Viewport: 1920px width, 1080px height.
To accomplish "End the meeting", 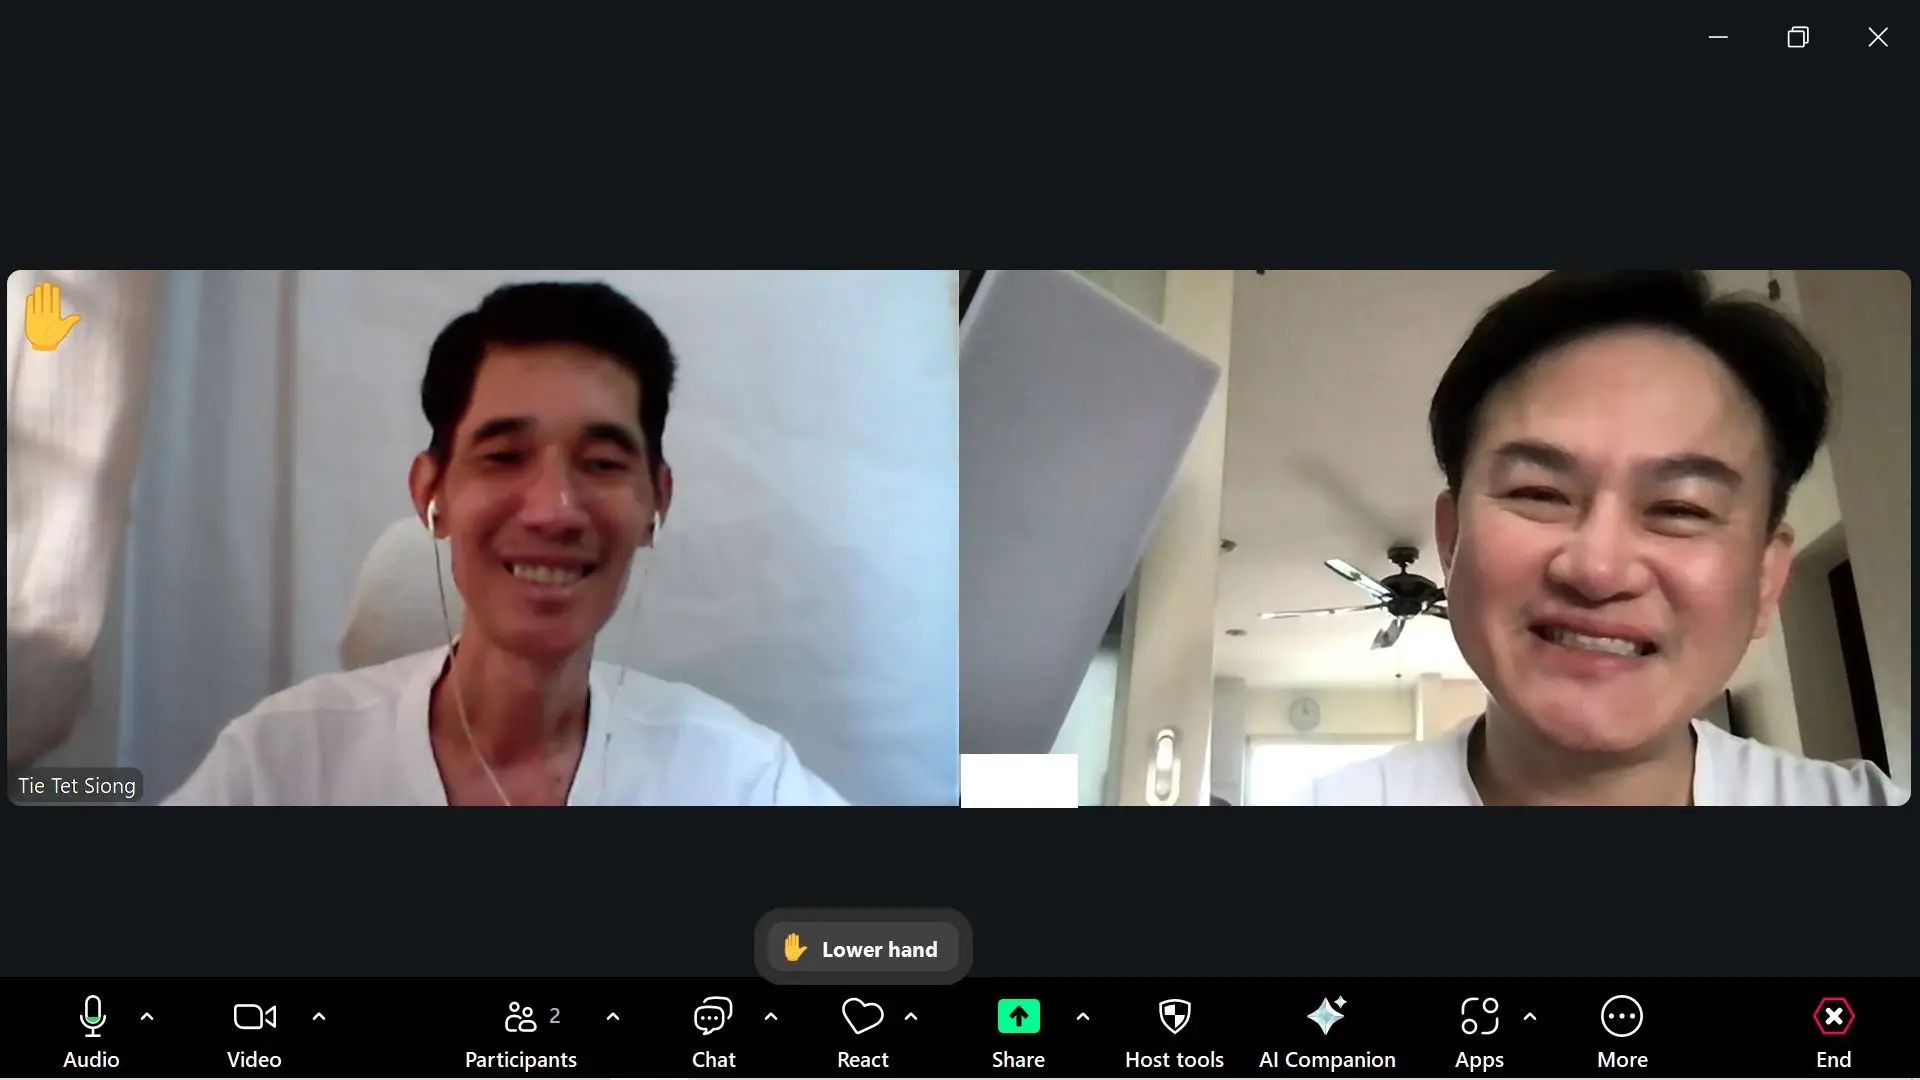I will (1833, 1017).
